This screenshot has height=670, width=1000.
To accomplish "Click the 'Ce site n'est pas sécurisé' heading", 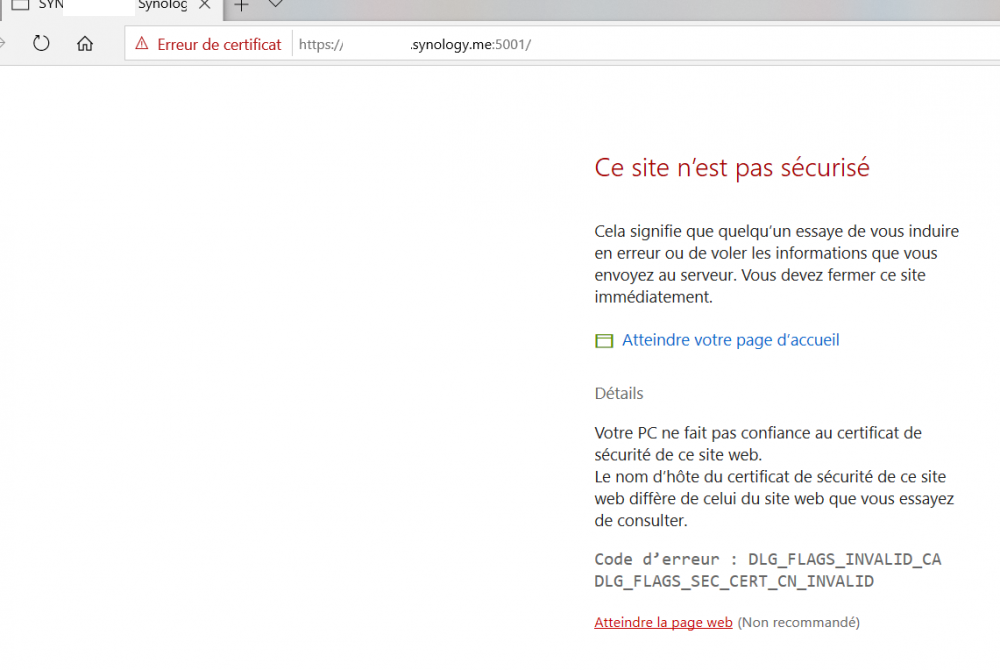I will click(x=732, y=168).
